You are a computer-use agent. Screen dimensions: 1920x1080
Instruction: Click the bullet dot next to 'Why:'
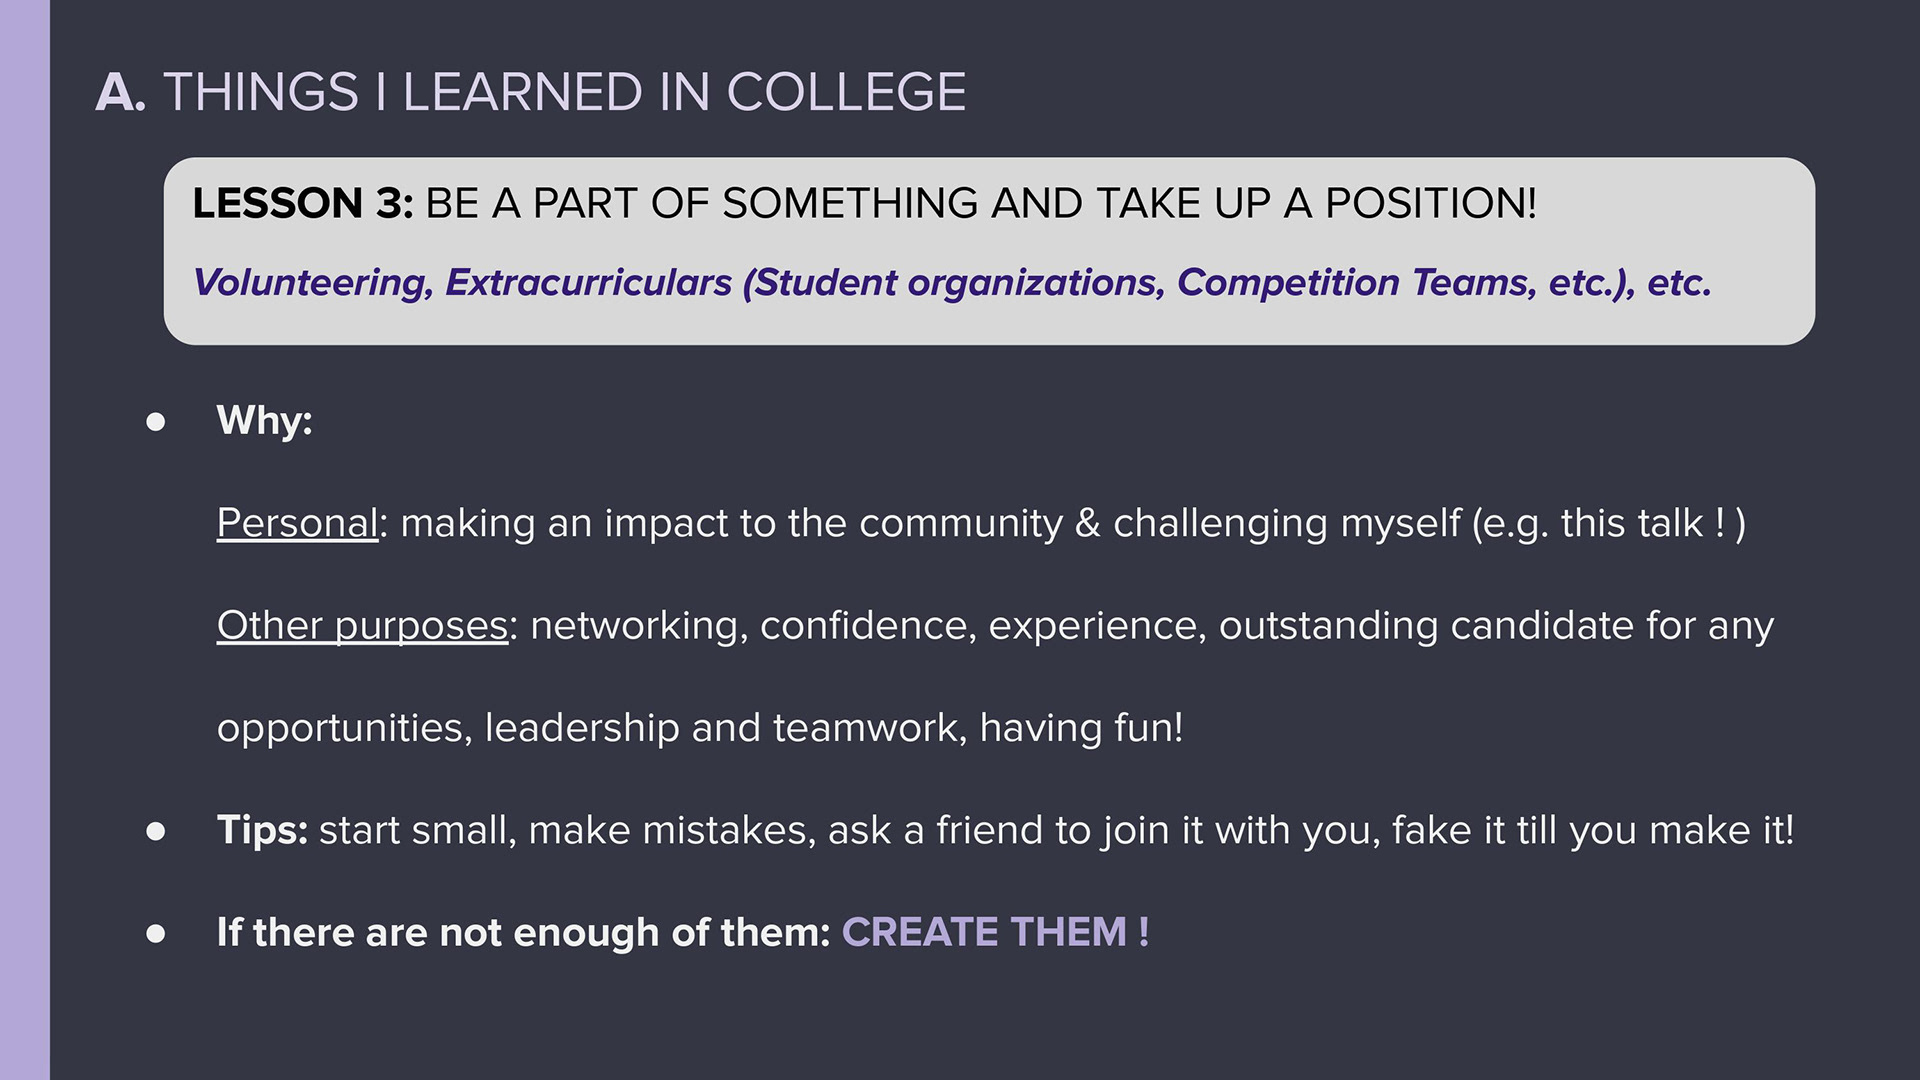tap(156, 422)
